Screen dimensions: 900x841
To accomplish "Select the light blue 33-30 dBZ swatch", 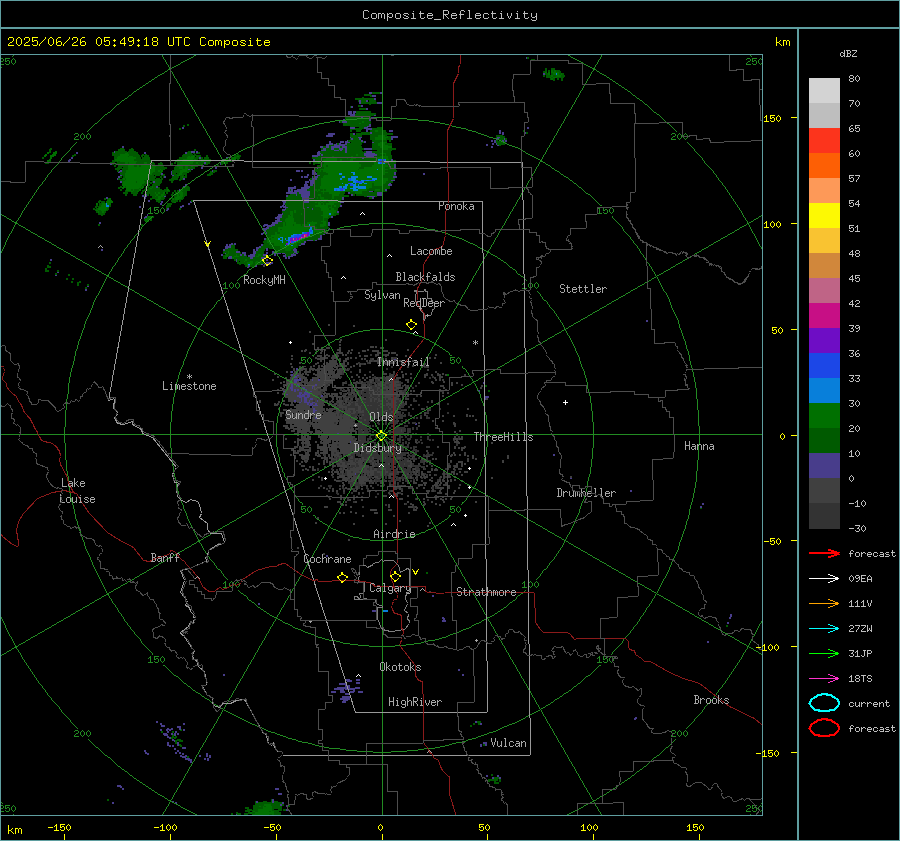I will [x=824, y=390].
